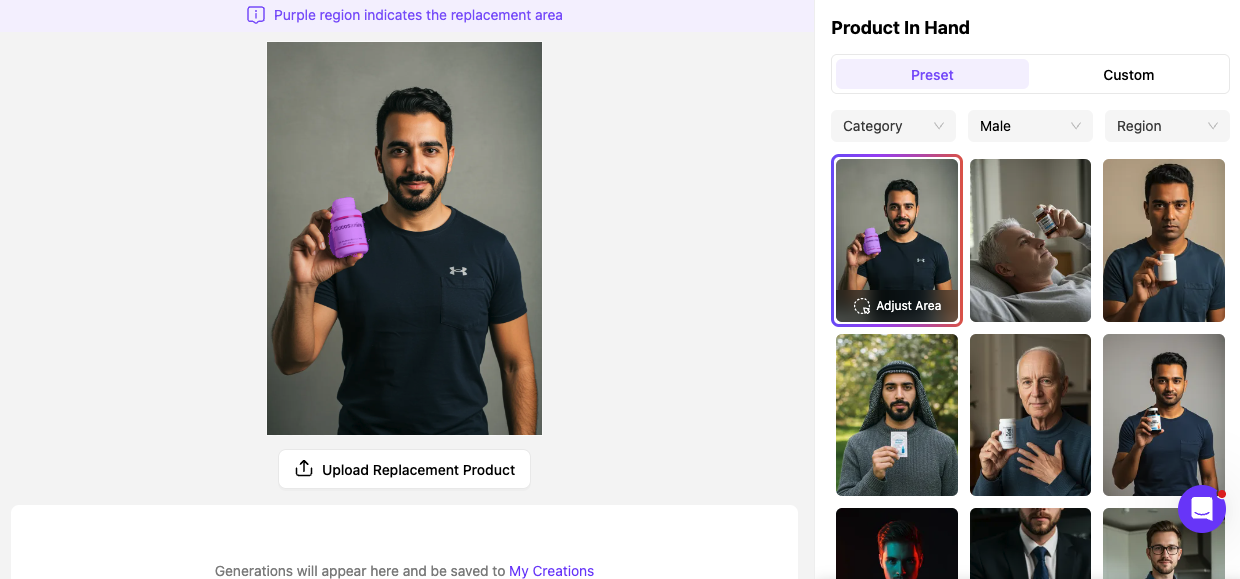Open the chat support bubble
This screenshot has width=1240, height=579.
[1201, 509]
